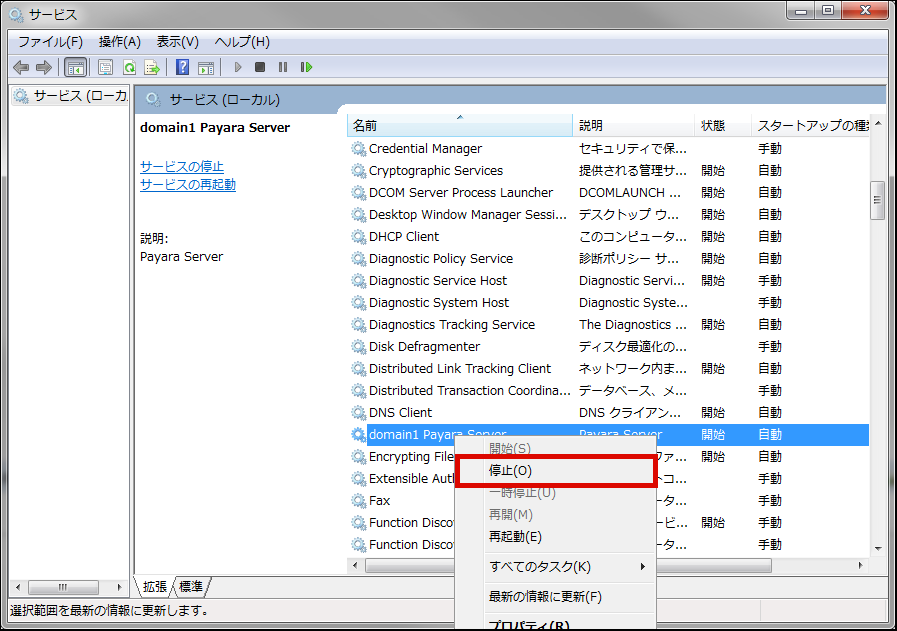Click the Properties toolbar icon
The width and height of the screenshot is (897, 631).
point(105,67)
